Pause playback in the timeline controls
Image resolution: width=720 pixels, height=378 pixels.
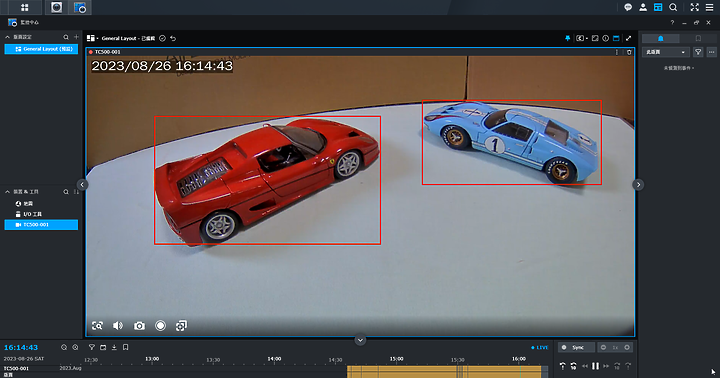596,366
